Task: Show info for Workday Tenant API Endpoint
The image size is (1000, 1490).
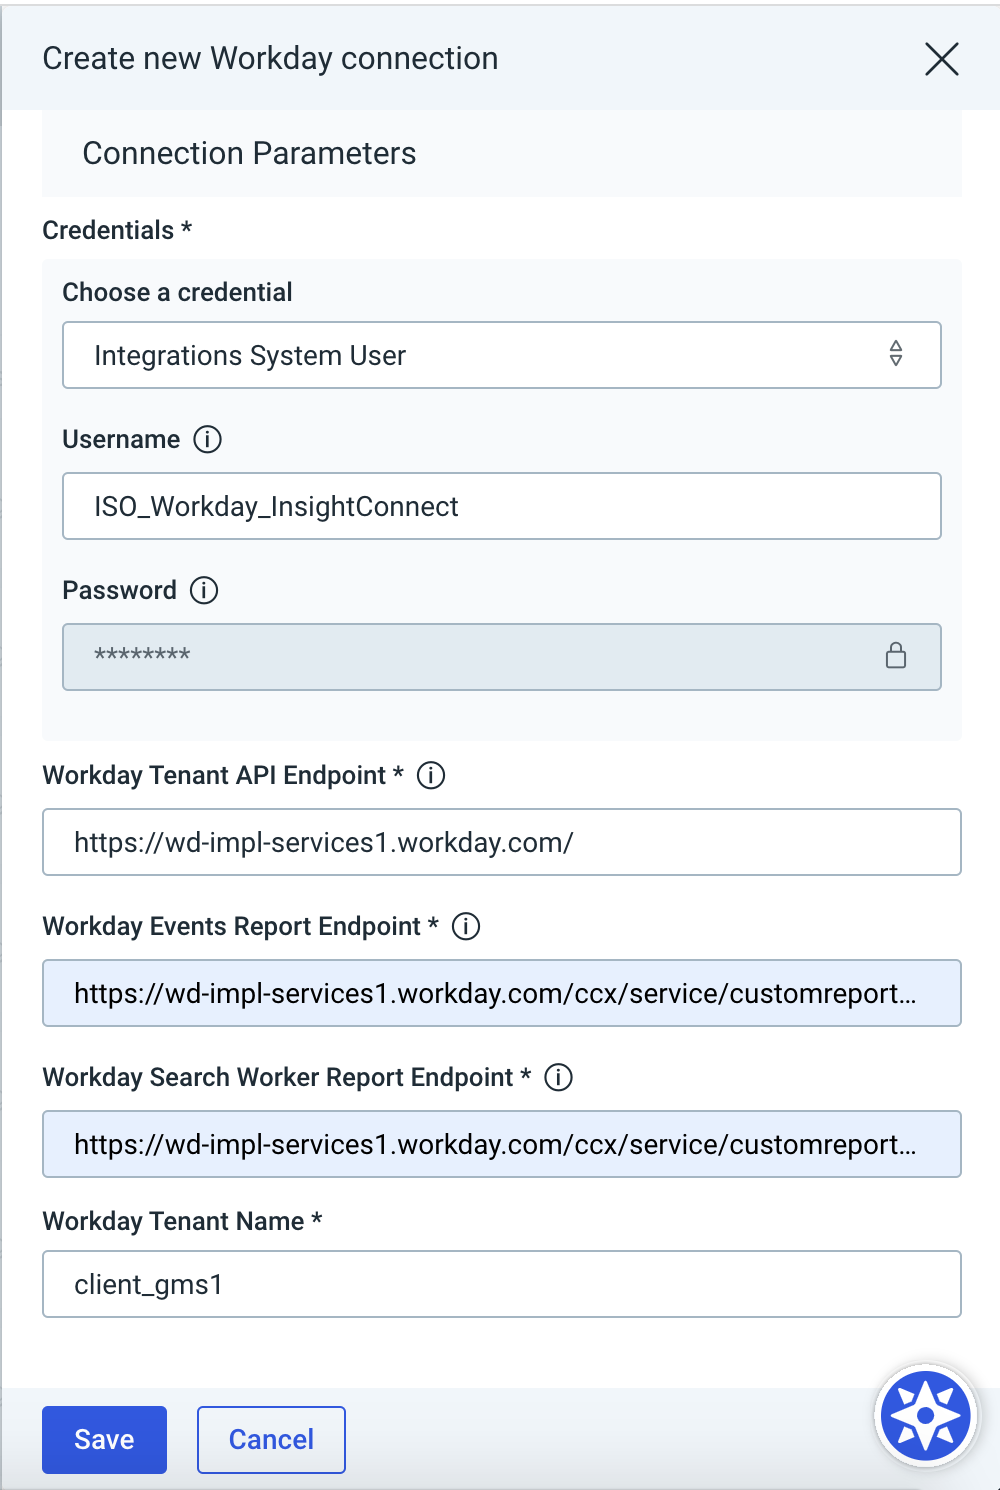Action: coord(431,775)
